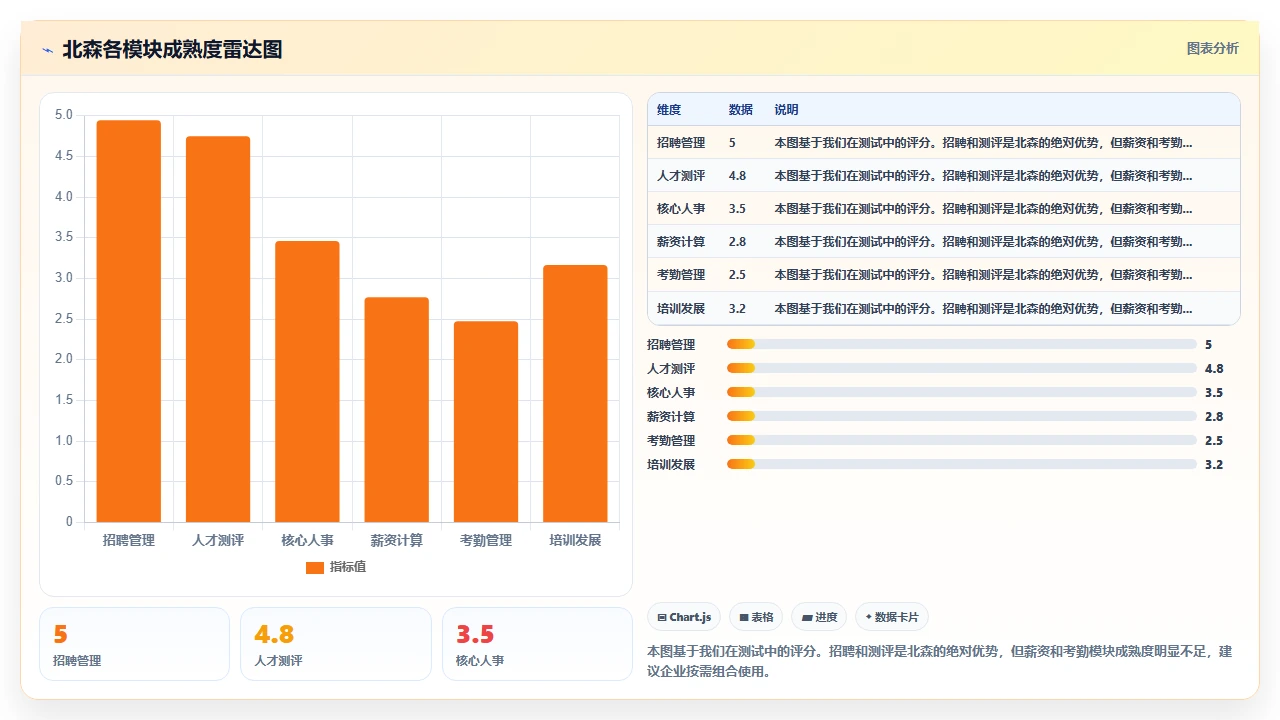The image size is (1280, 720).
Task: Click the 薪资计算 bar in chart
Action: (396, 409)
